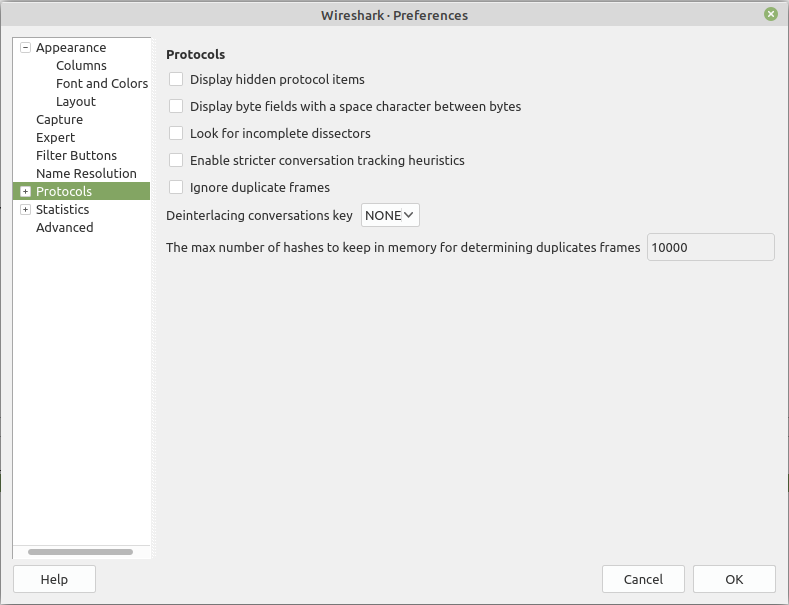Expand the Protocols tree node
The height and width of the screenshot is (605, 789).
(26, 192)
